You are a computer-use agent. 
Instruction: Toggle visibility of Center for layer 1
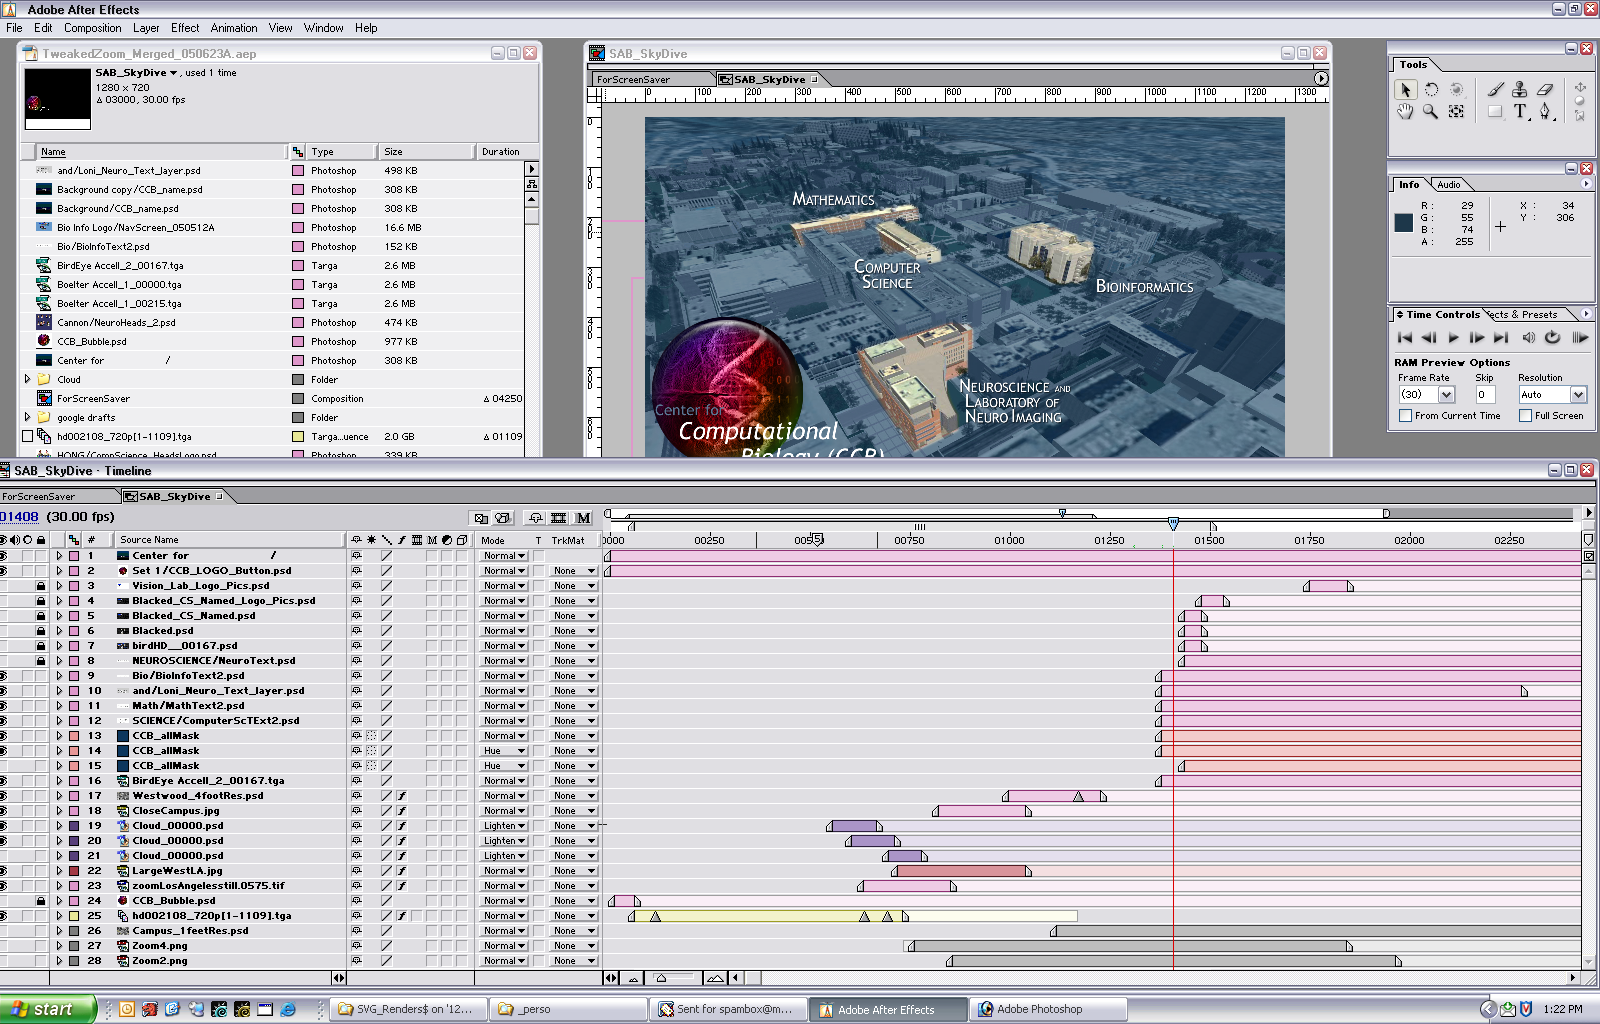click(4, 556)
